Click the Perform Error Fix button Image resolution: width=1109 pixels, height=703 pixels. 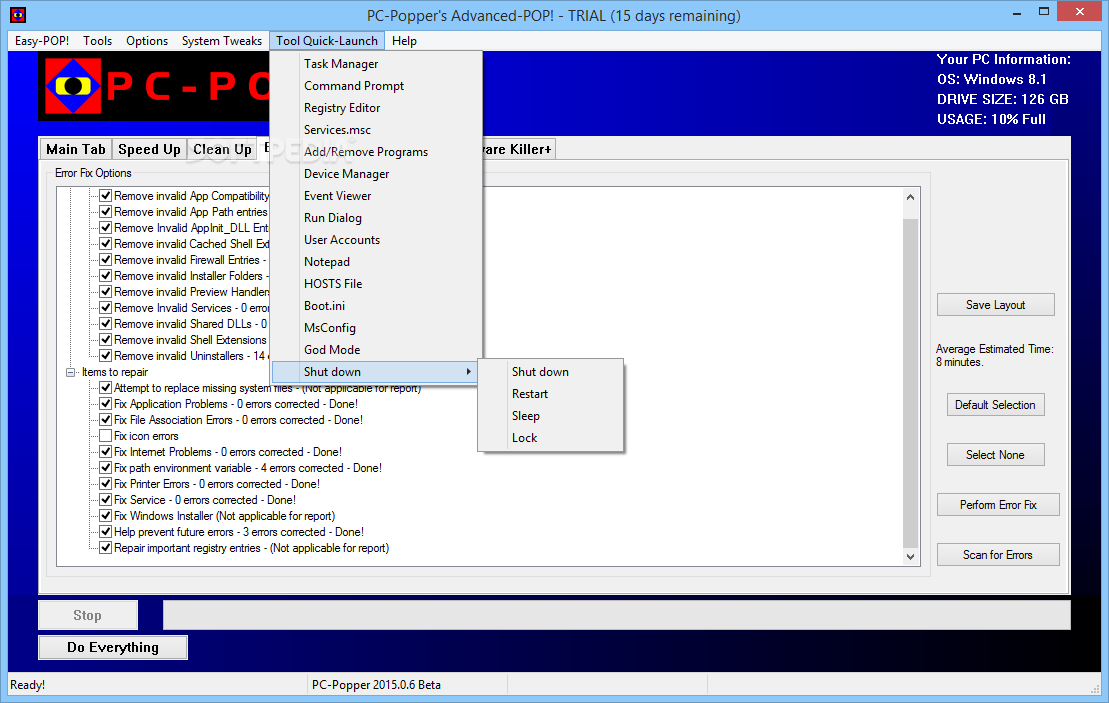tap(998, 505)
